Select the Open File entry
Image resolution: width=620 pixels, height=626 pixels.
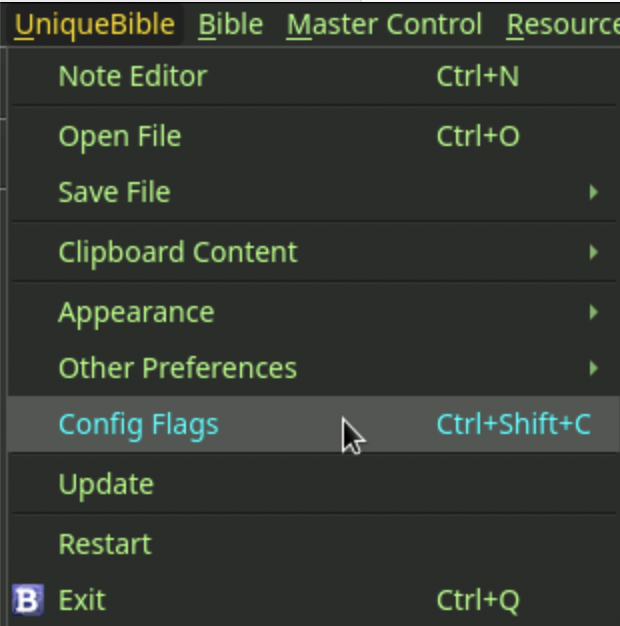coord(313,136)
